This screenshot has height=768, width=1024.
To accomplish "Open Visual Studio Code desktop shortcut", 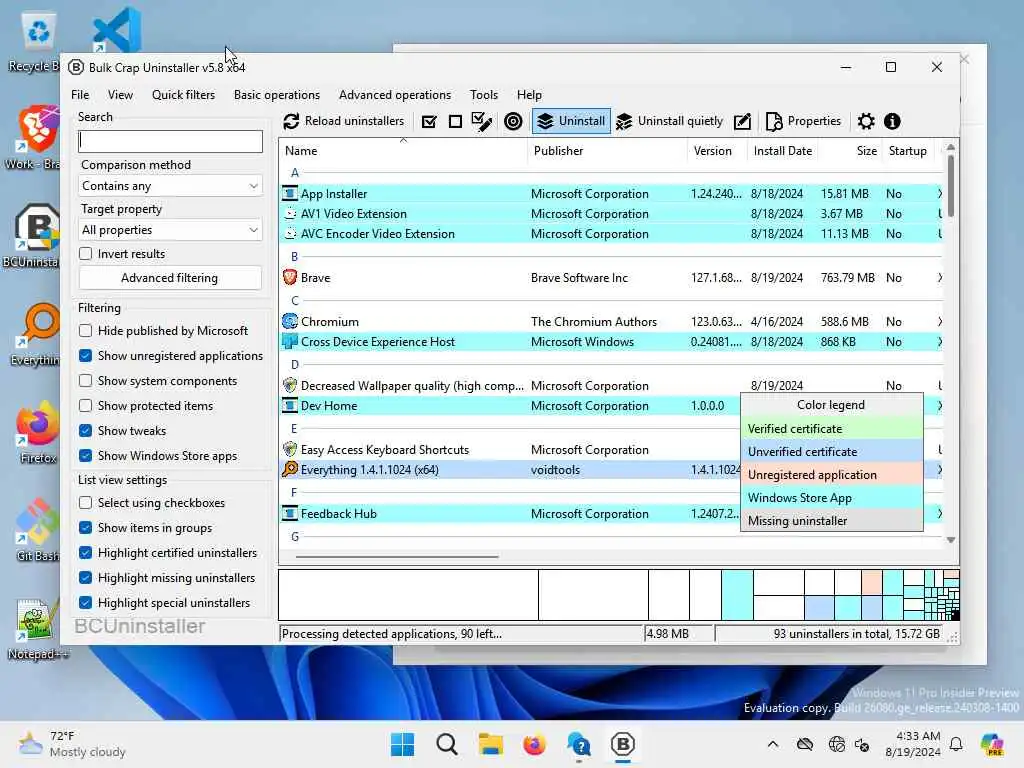I will pos(118,29).
